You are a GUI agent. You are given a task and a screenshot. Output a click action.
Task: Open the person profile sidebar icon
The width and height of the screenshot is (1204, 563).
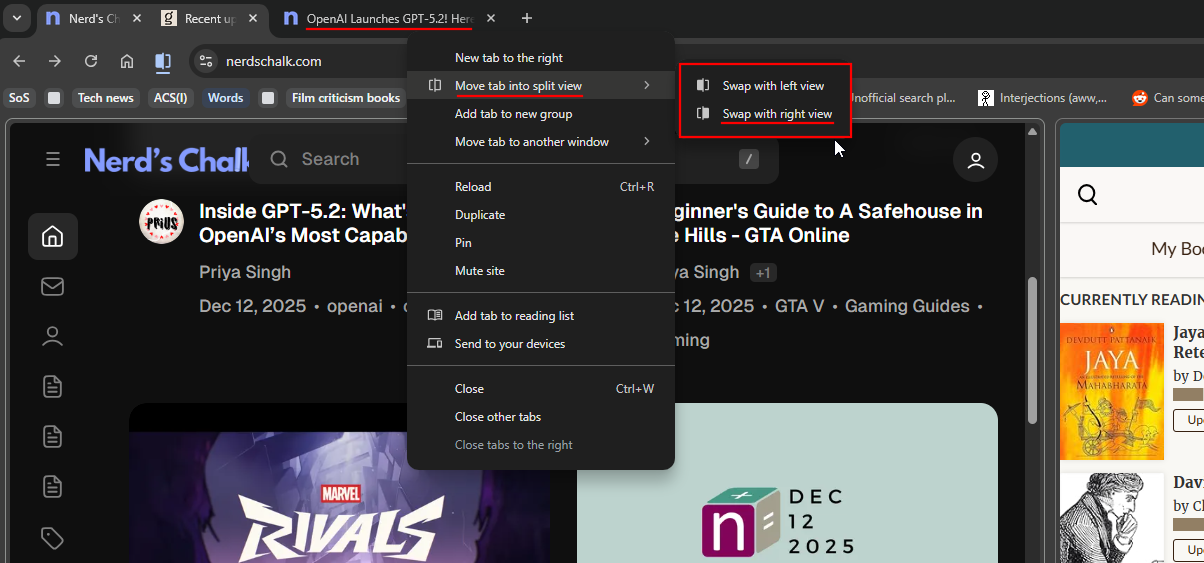(52, 336)
